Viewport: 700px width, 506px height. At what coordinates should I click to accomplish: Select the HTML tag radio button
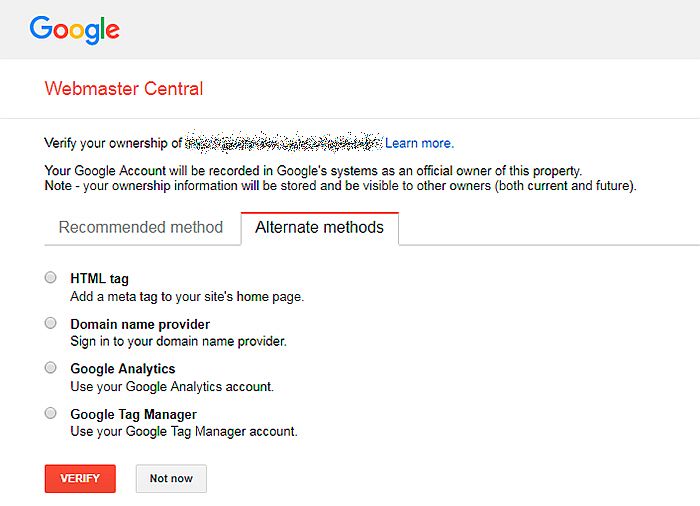click(51, 277)
